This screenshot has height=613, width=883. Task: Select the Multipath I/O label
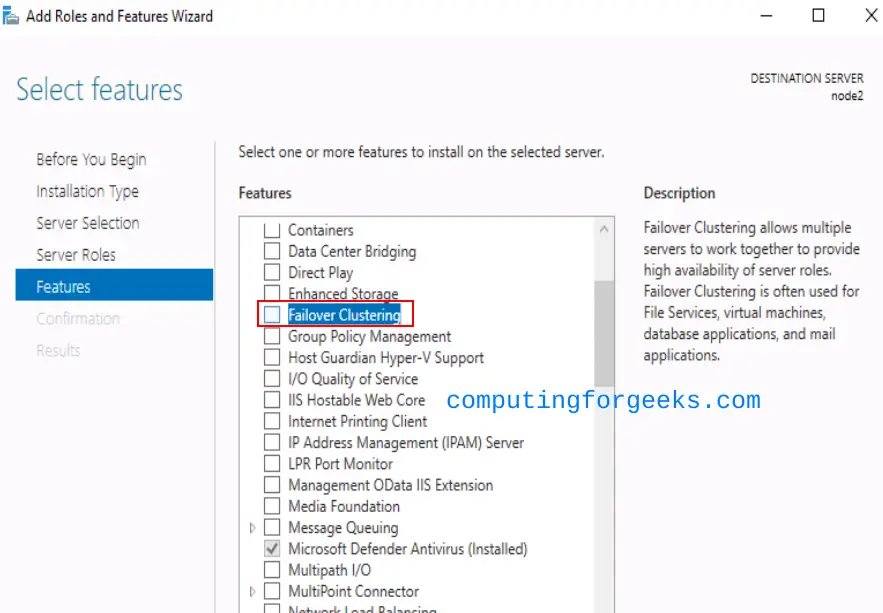329,570
